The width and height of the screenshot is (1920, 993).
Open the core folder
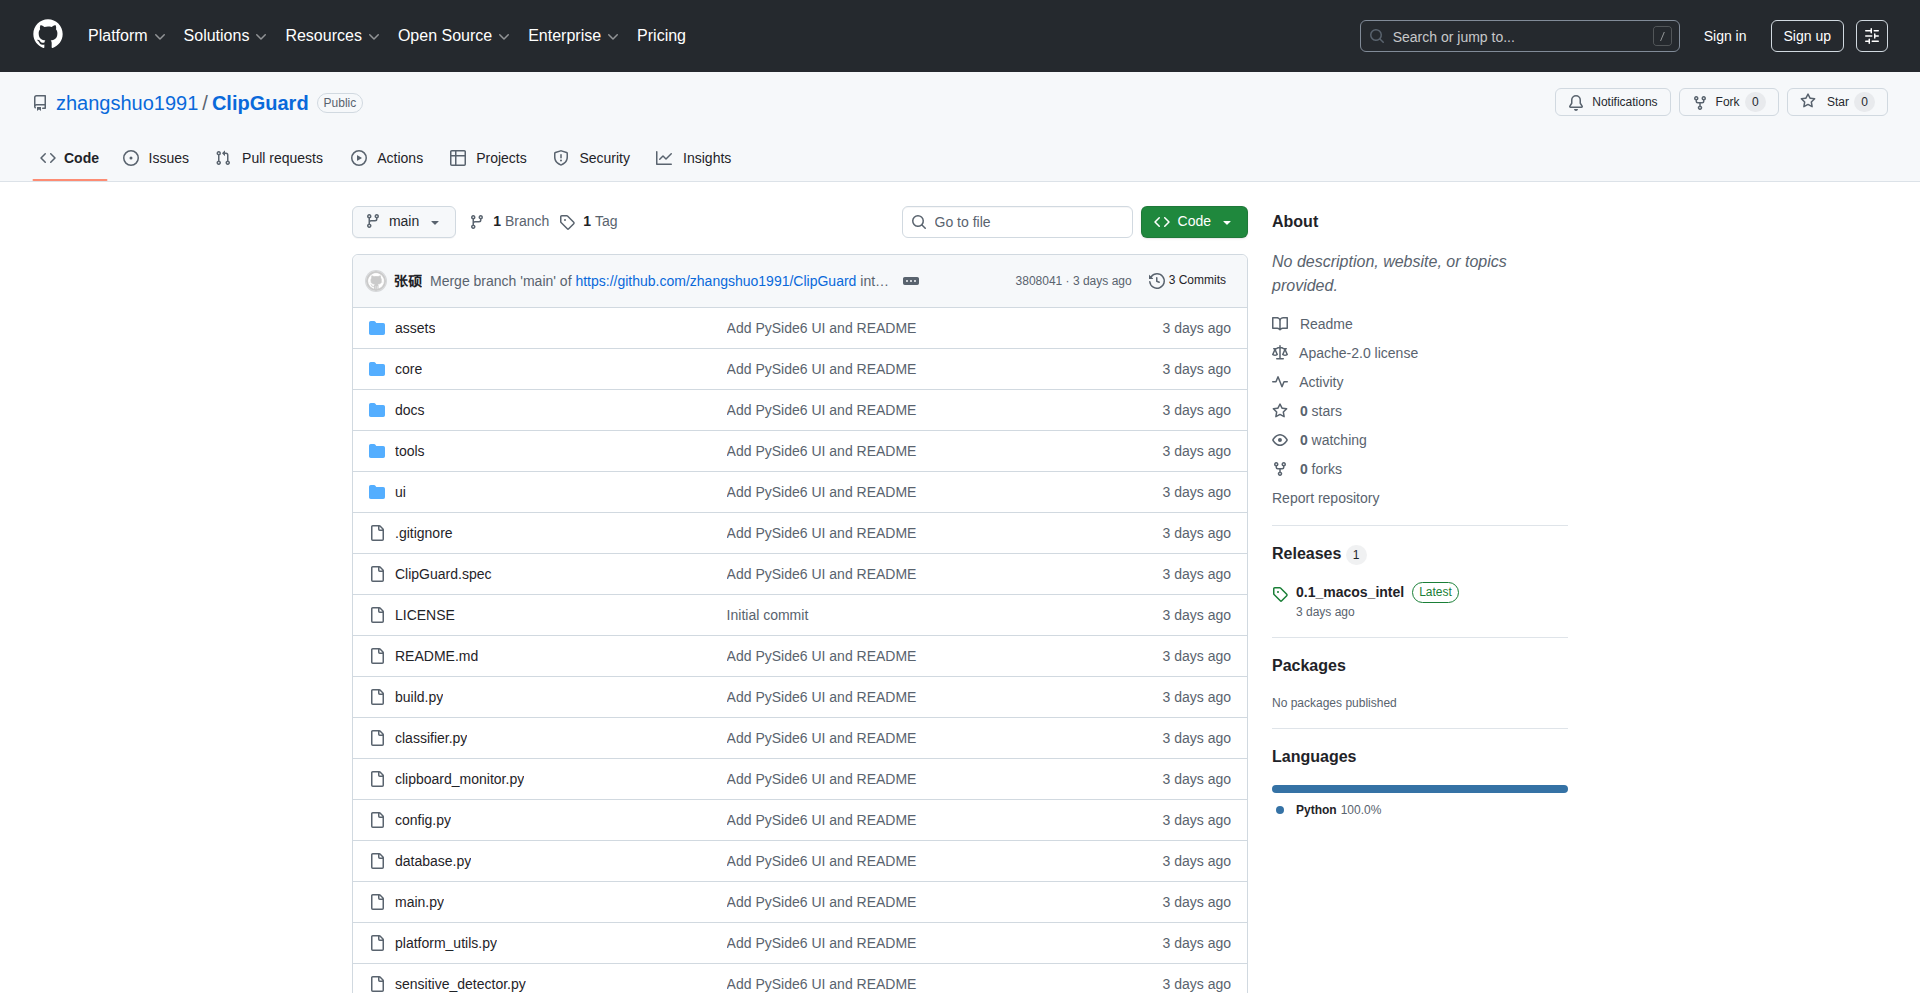tap(408, 368)
